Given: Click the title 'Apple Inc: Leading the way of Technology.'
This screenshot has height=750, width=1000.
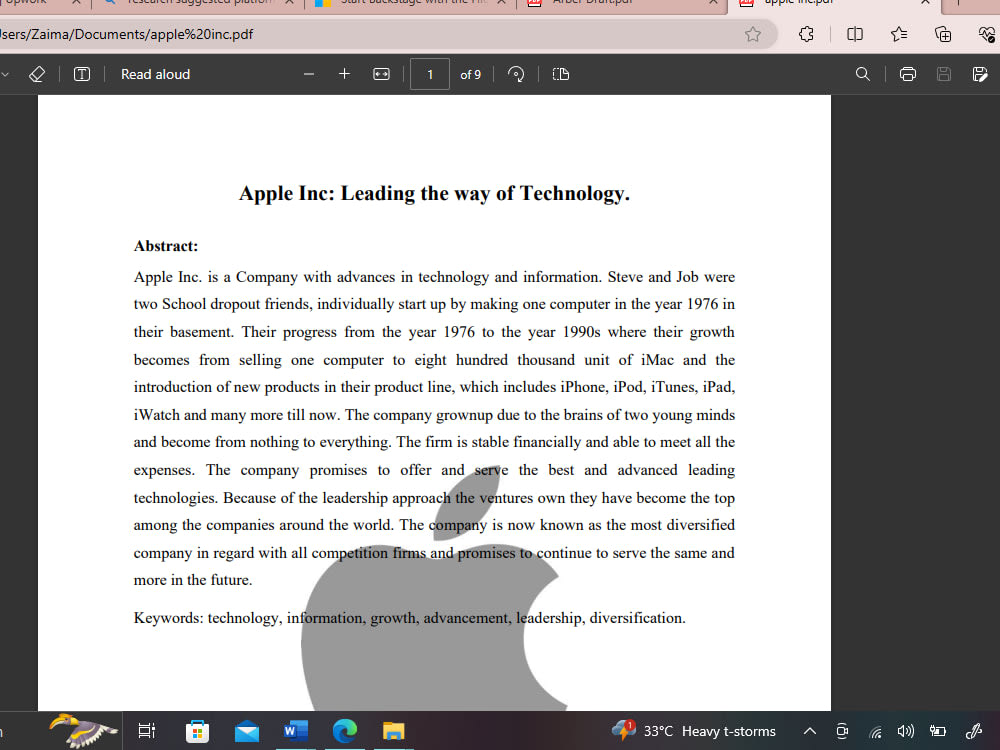Looking at the screenshot, I should click(434, 193).
